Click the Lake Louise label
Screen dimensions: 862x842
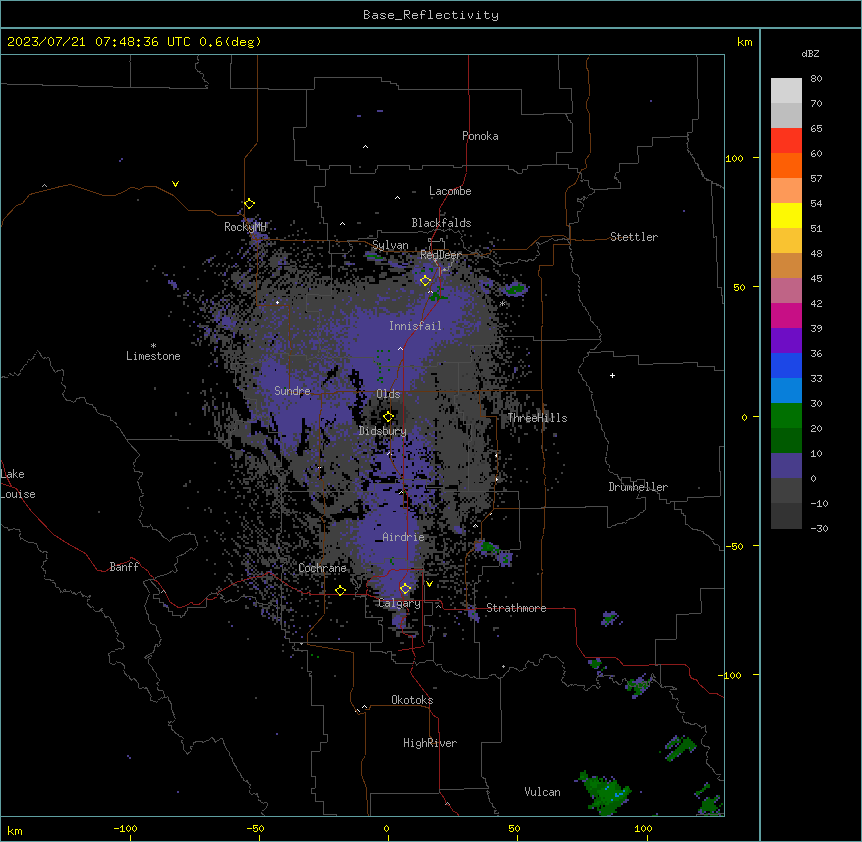point(18,484)
